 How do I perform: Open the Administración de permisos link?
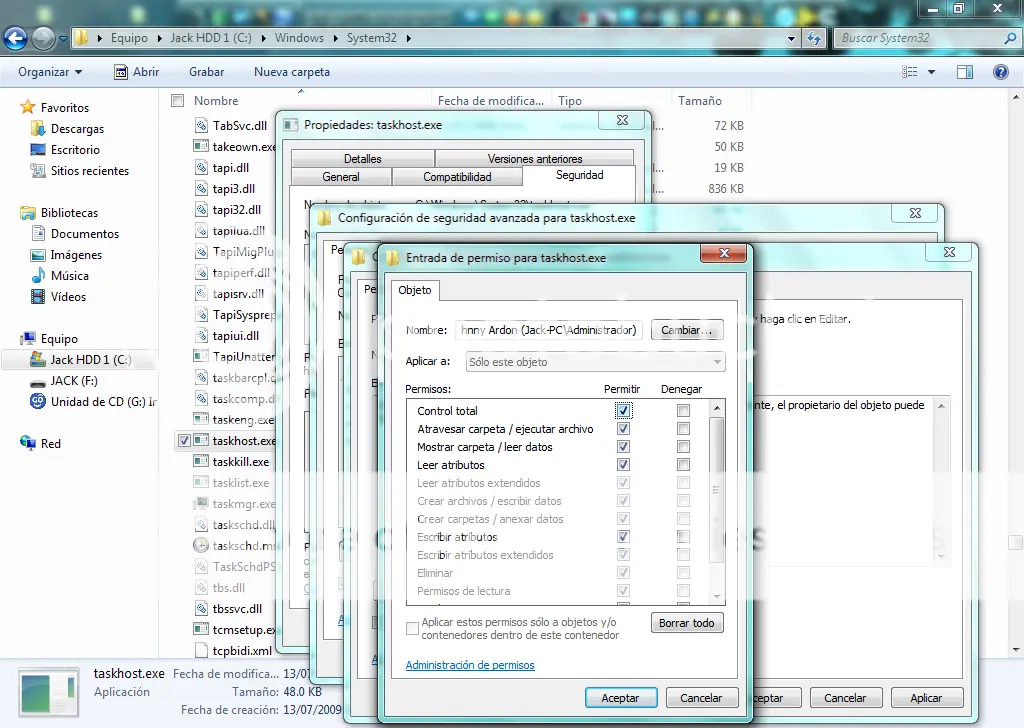470,665
